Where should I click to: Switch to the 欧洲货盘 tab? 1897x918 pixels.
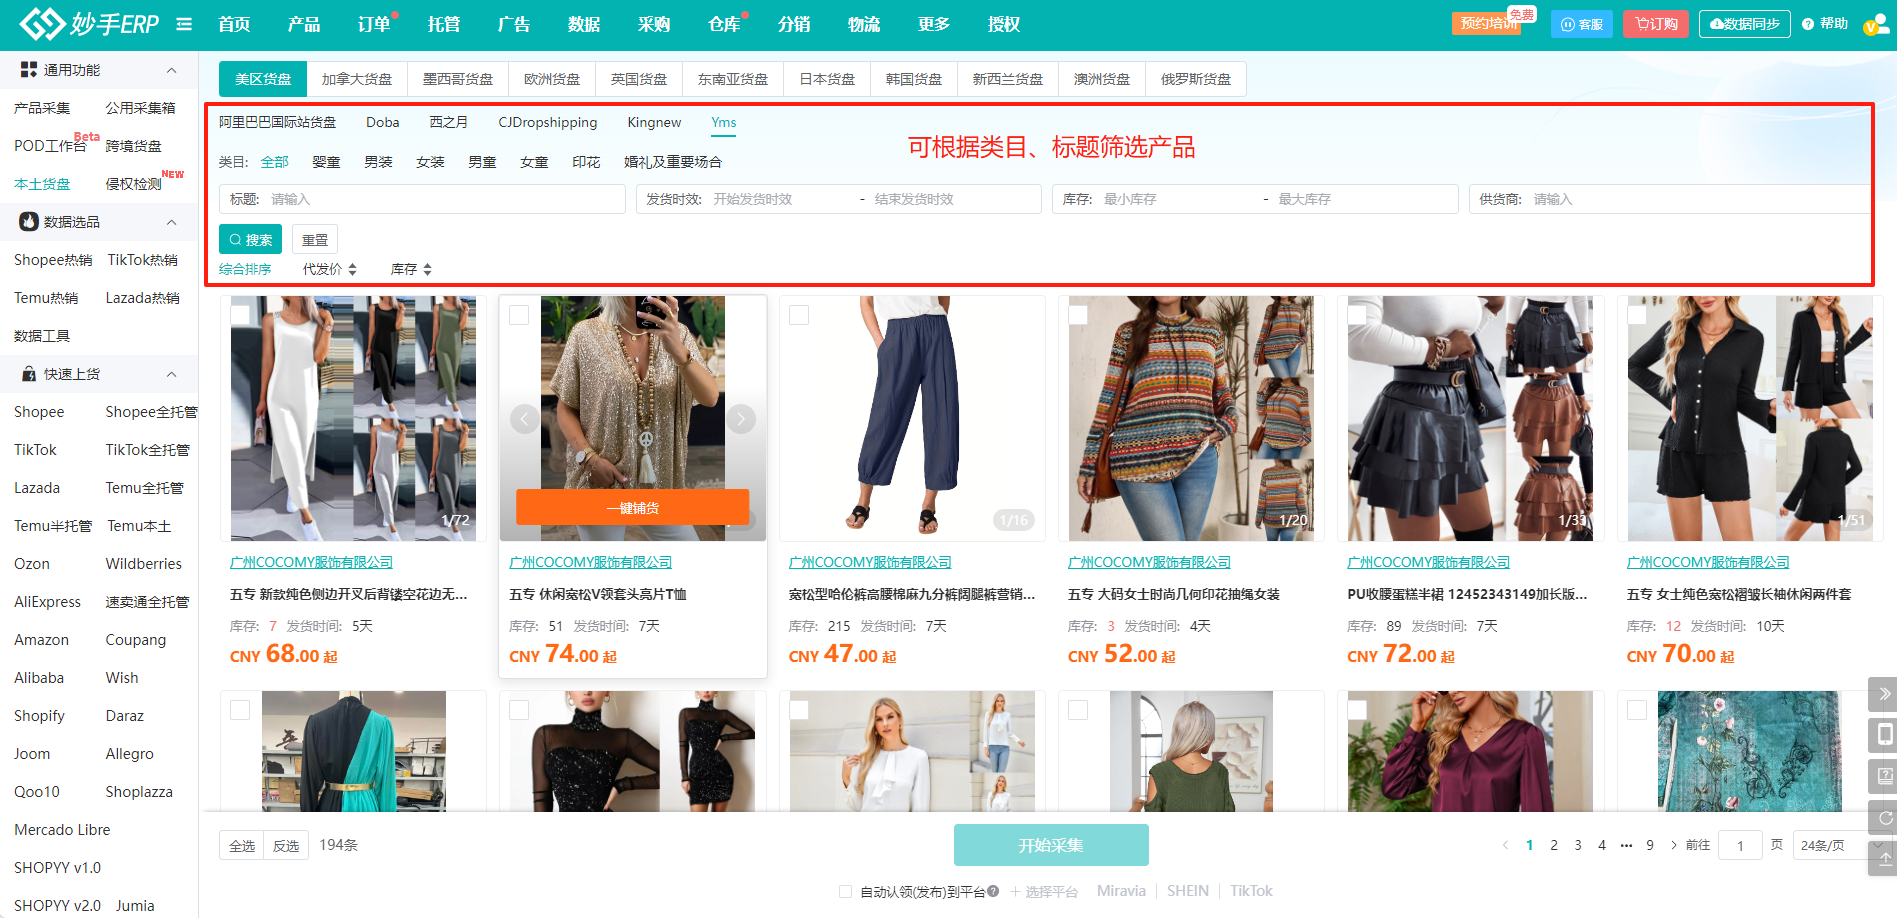(552, 79)
